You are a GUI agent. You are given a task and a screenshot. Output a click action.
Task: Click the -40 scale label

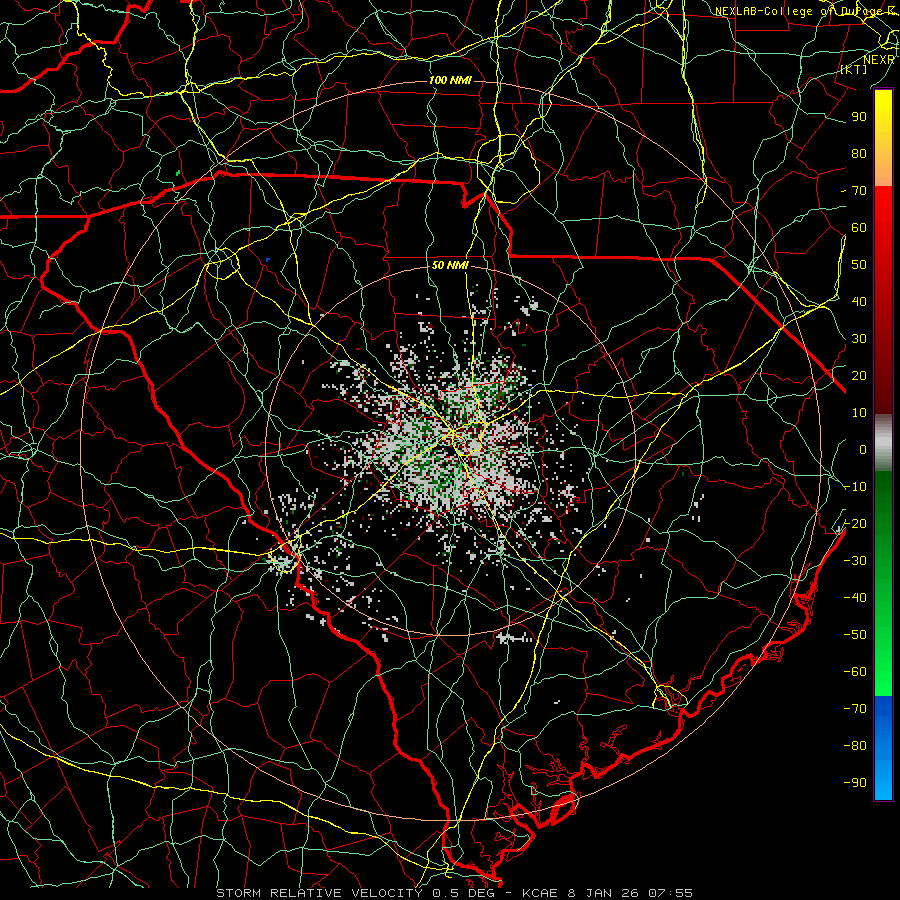pyautogui.click(x=855, y=598)
